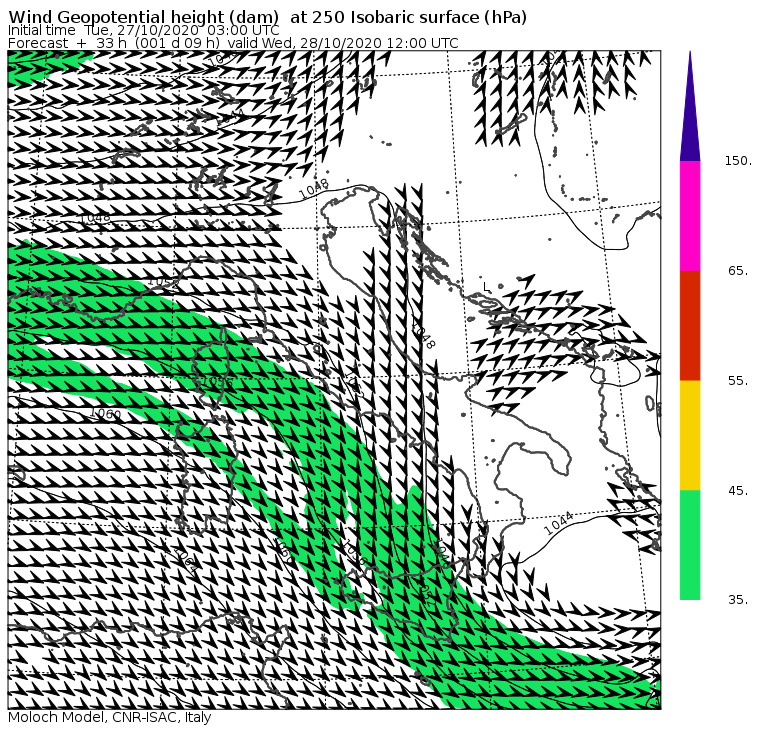760x731 pixels.
Task: Click the chart title "Wind Geopotential height (dam)"
Action: [x=143, y=17]
